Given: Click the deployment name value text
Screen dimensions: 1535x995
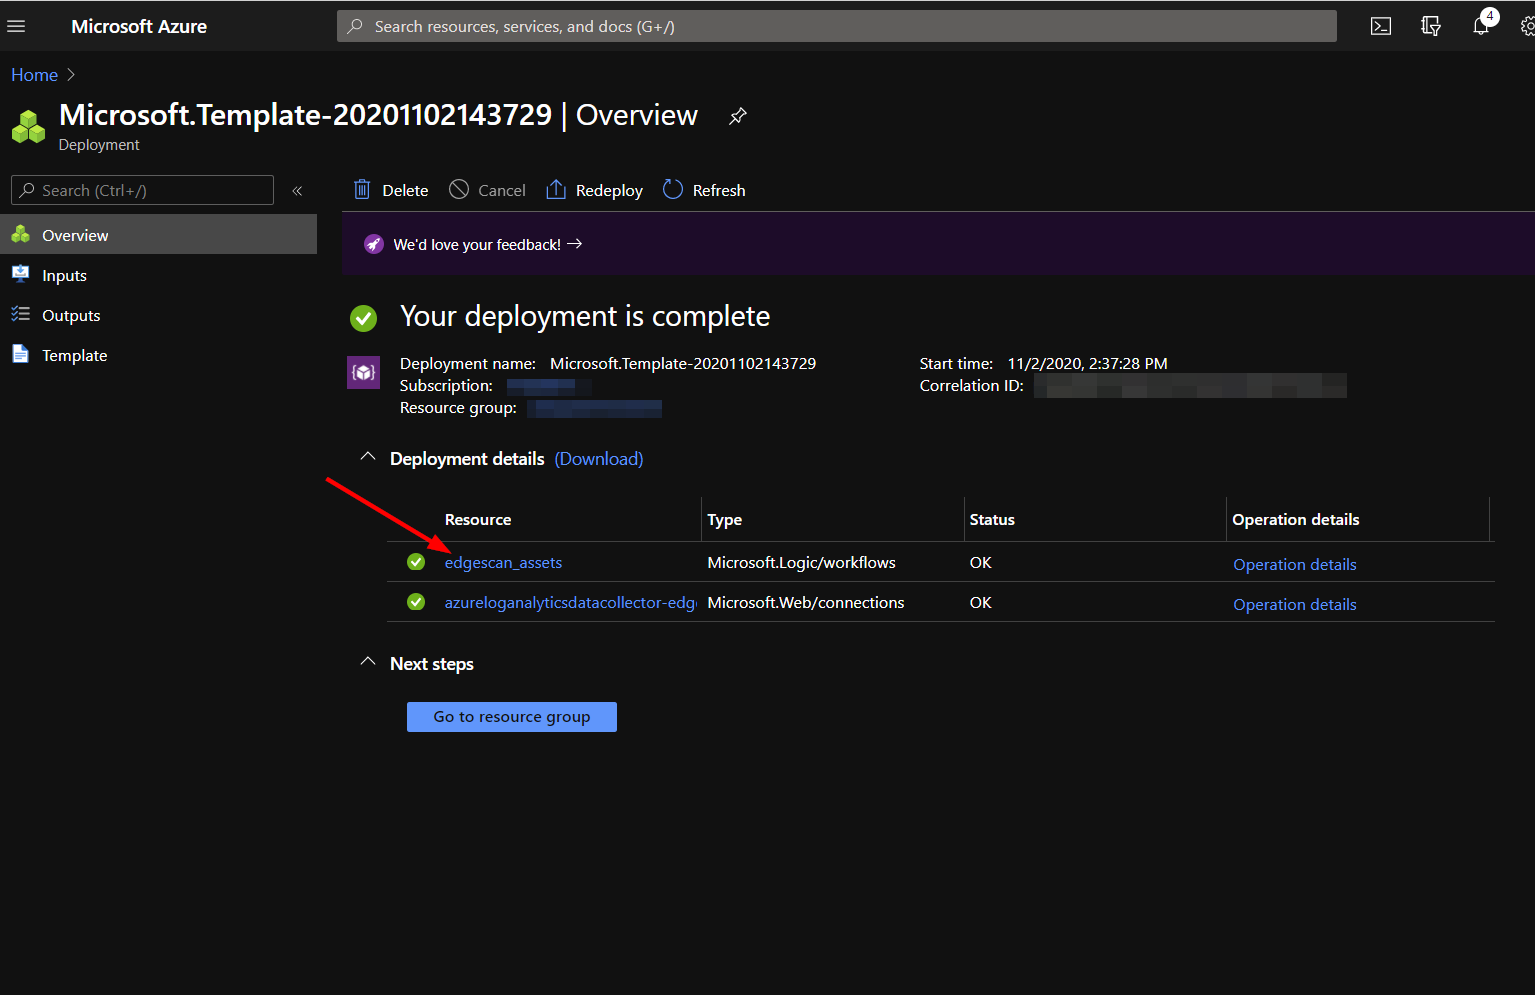Looking at the screenshot, I should point(683,364).
